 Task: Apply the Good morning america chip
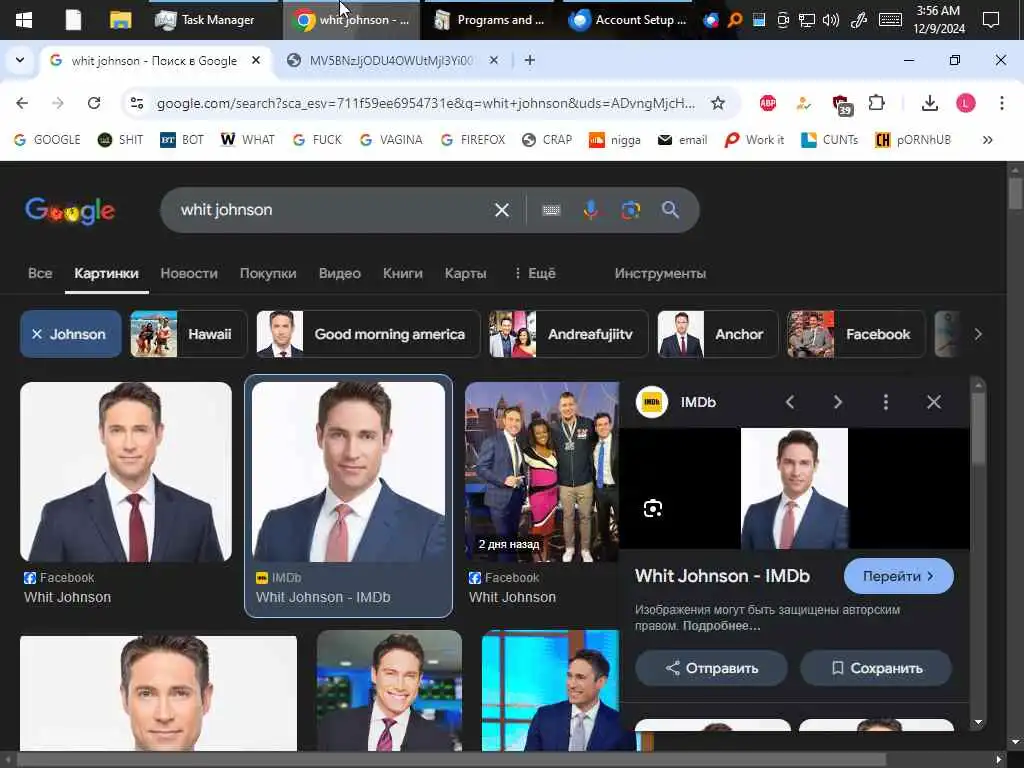[x=368, y=334]
